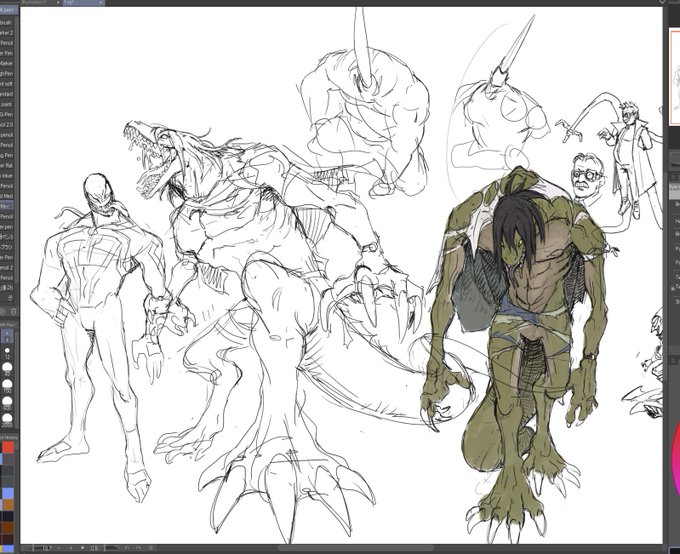
Task: Switch to the active second document tab
Action: pyautogui.click(x=84, y=3)
